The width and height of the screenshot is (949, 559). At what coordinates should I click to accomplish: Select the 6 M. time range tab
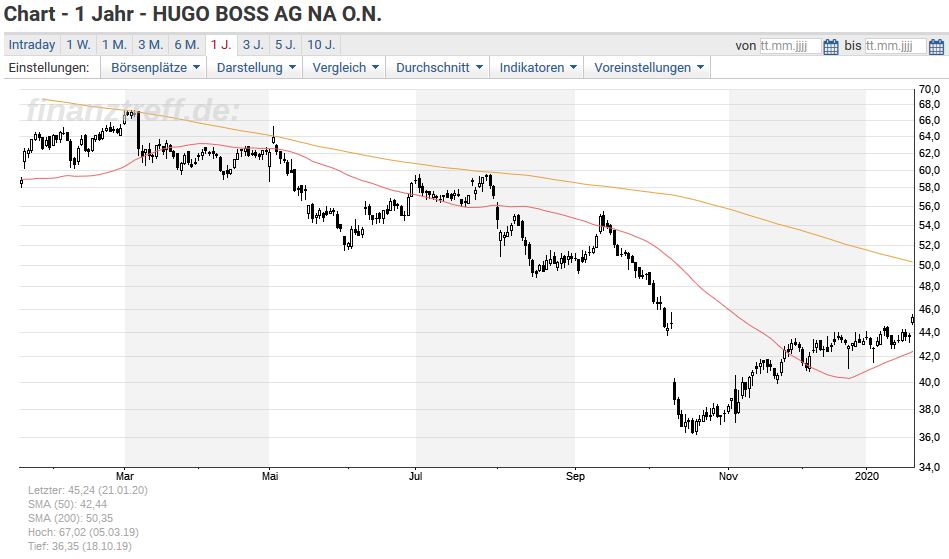186,45
